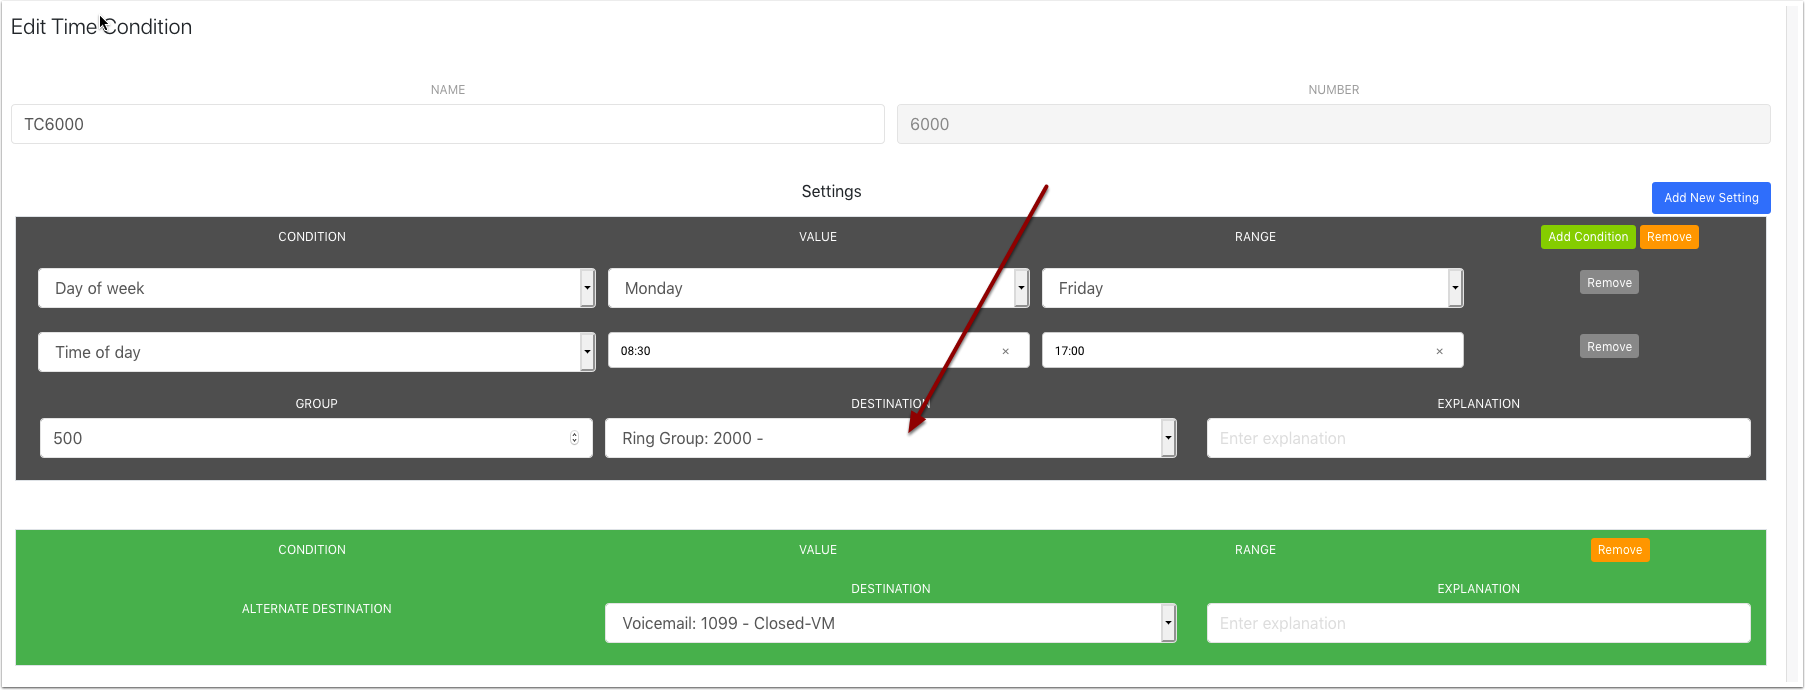Click the 08:30 time value field
This screenshot has width=1805, height=690.
click(800, 351)
